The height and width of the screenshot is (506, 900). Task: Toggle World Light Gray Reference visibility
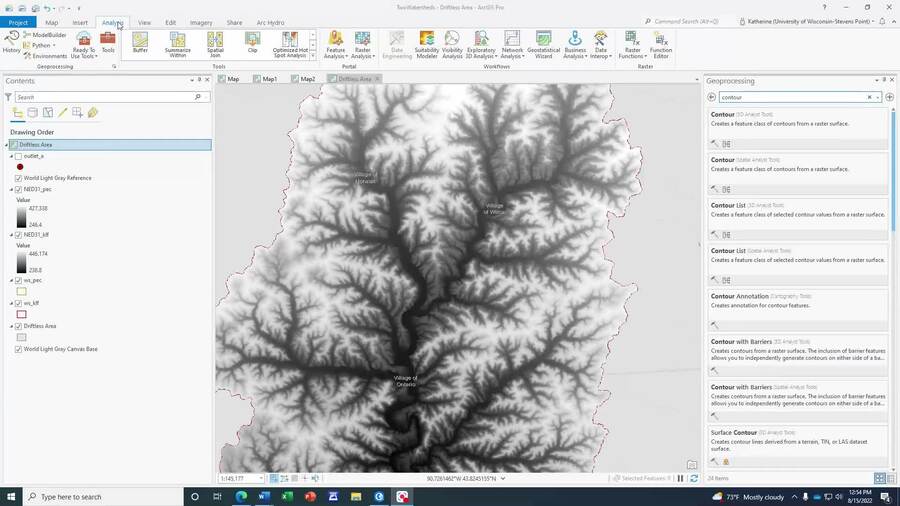point(18,178)
